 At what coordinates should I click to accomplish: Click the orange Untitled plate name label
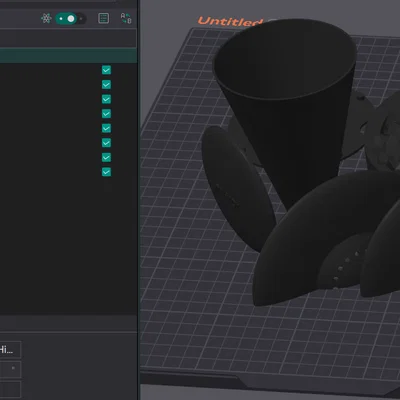tap(230, 21)
